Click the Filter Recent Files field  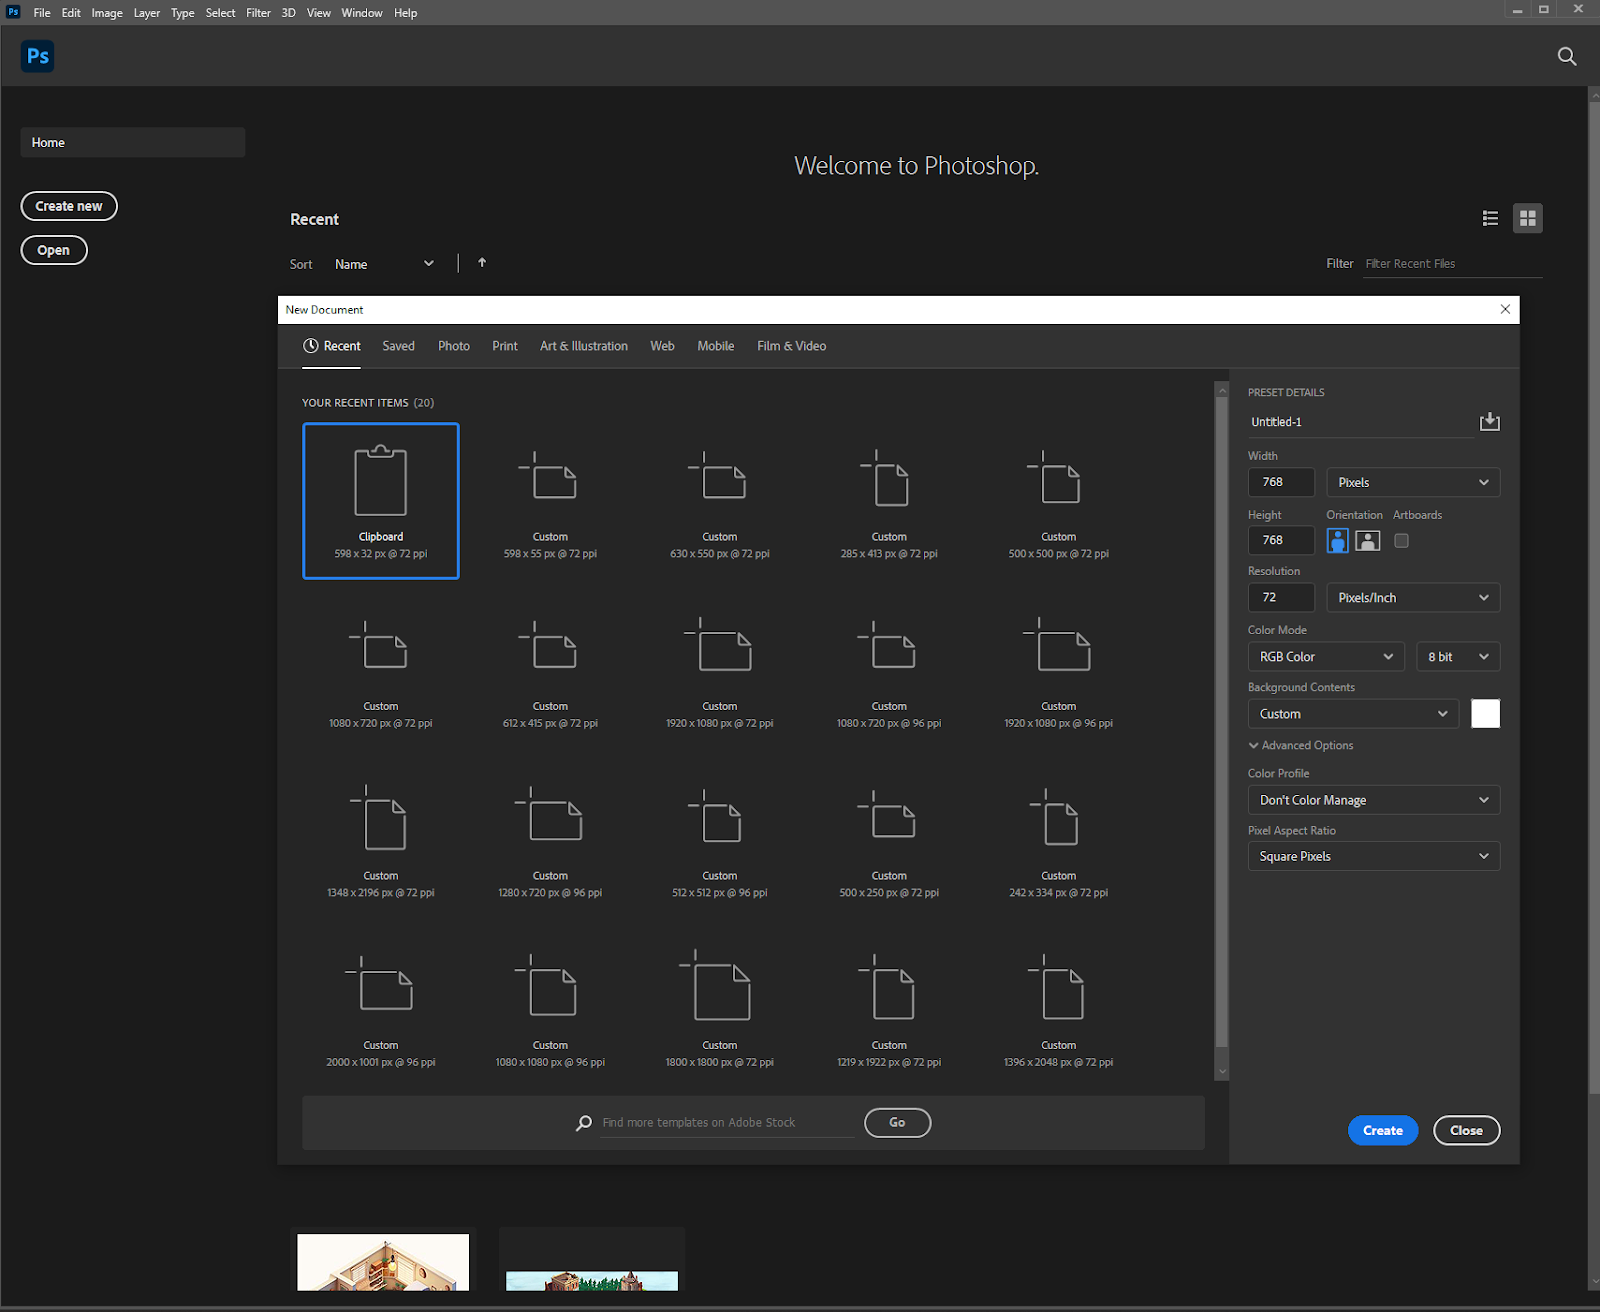(1453, 264)
